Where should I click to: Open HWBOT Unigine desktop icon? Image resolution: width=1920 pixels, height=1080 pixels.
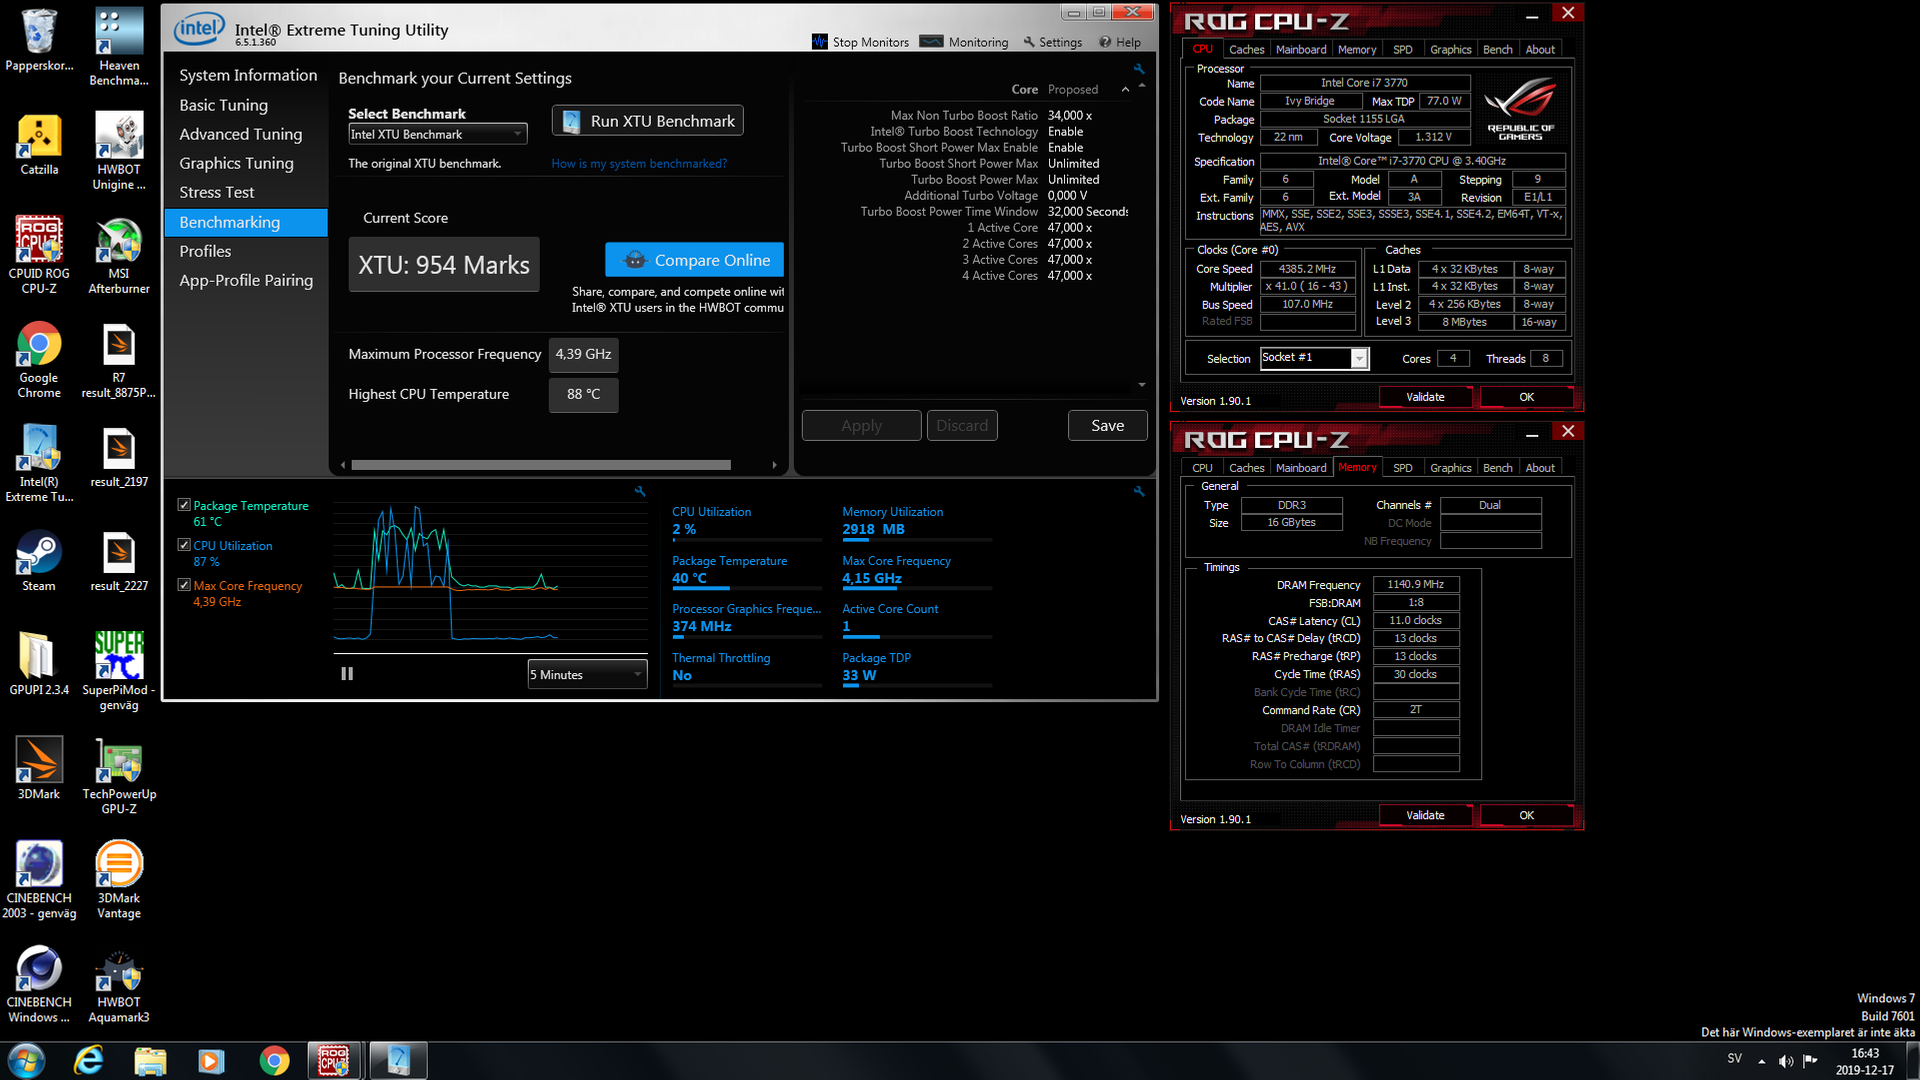coord(119,151)
